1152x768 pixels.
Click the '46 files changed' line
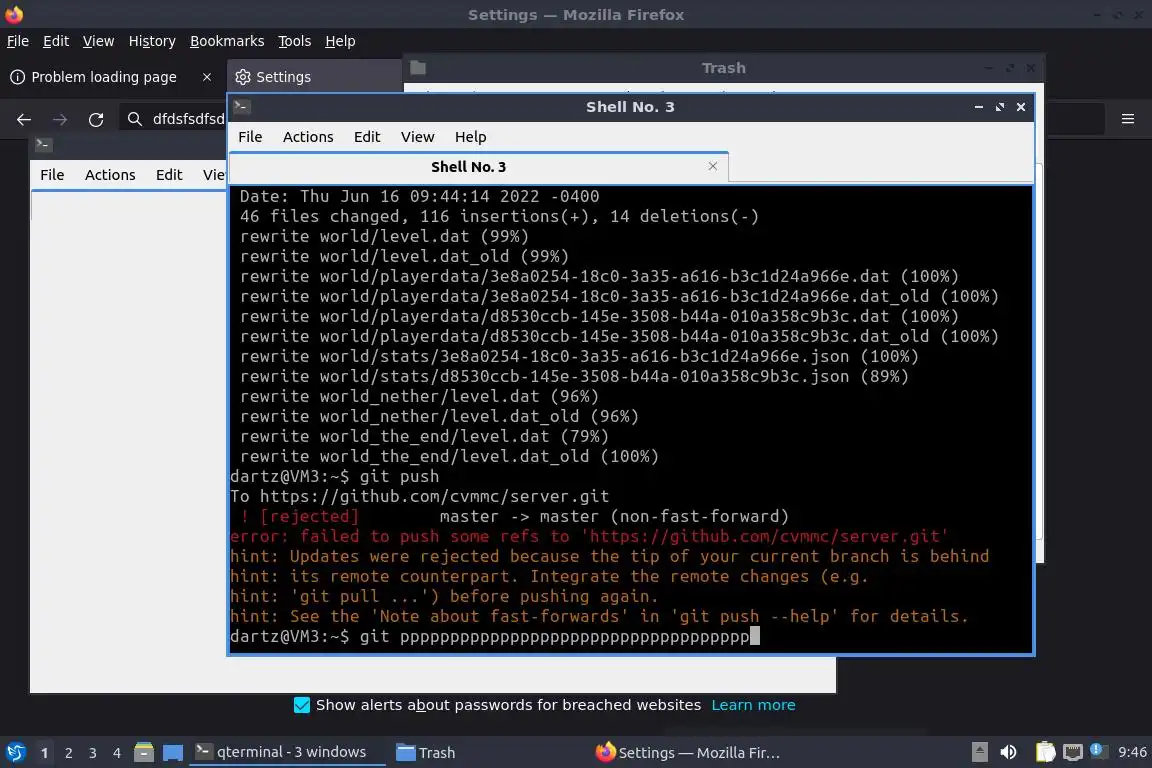click(x=499, y=217)
